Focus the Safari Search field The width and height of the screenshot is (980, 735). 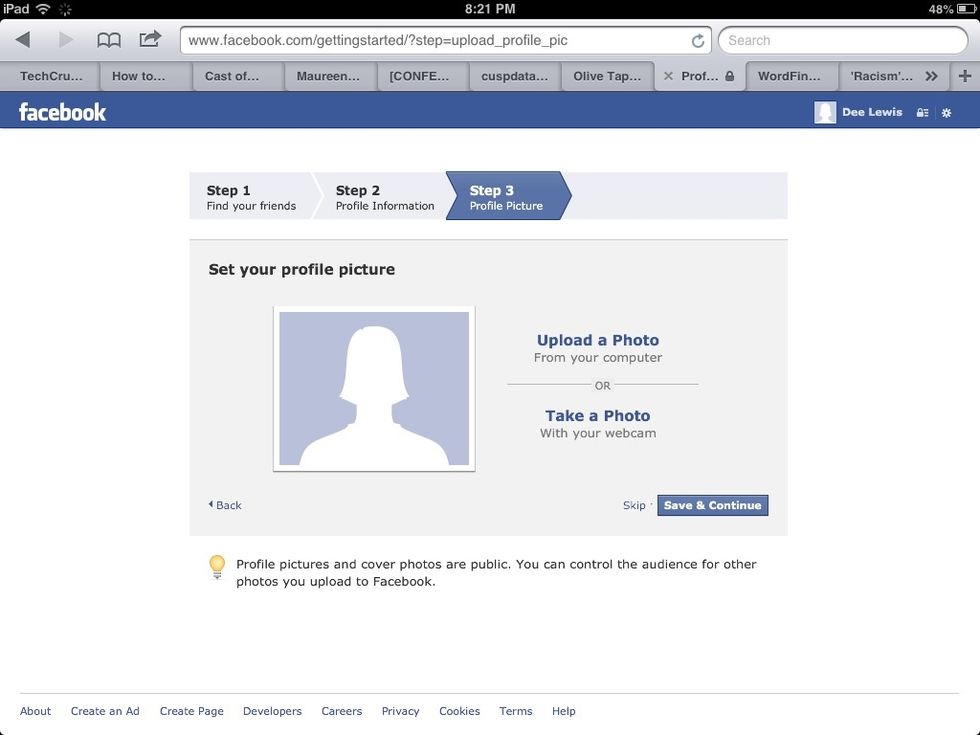click(x=842, y=41)
